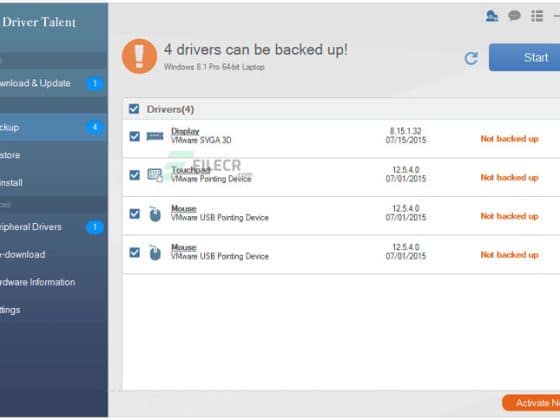Image resolution: width=560 pixels, height=420 pixels.
Task: Open the Settings sidebar item
Action: (x=54, y=310)
